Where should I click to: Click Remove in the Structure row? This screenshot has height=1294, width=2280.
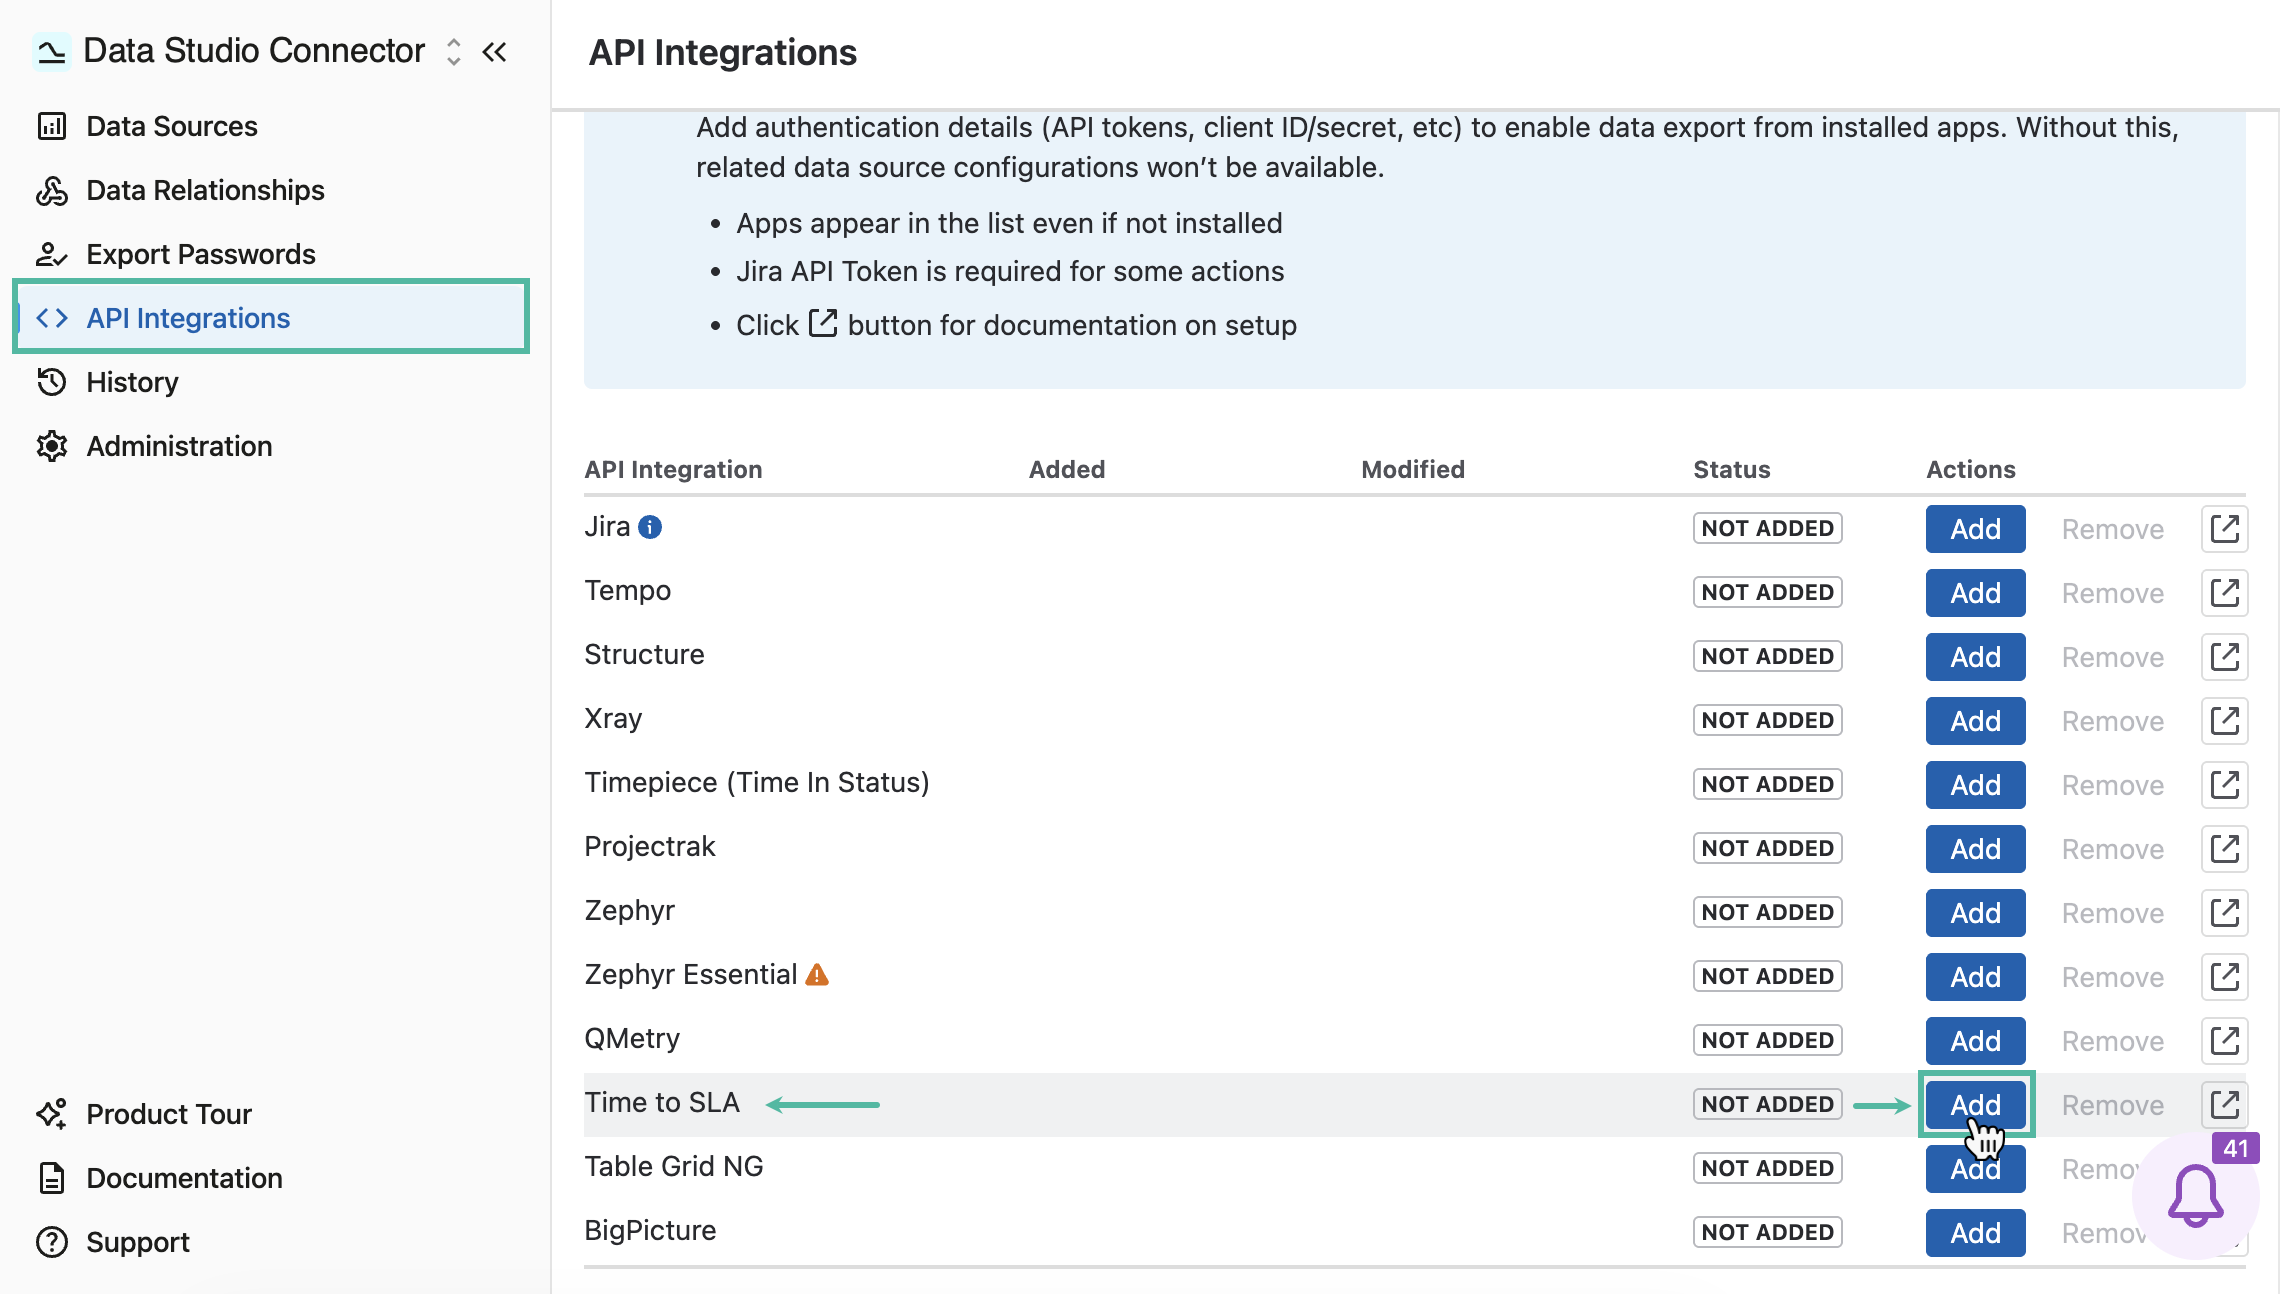point(2112,657)
